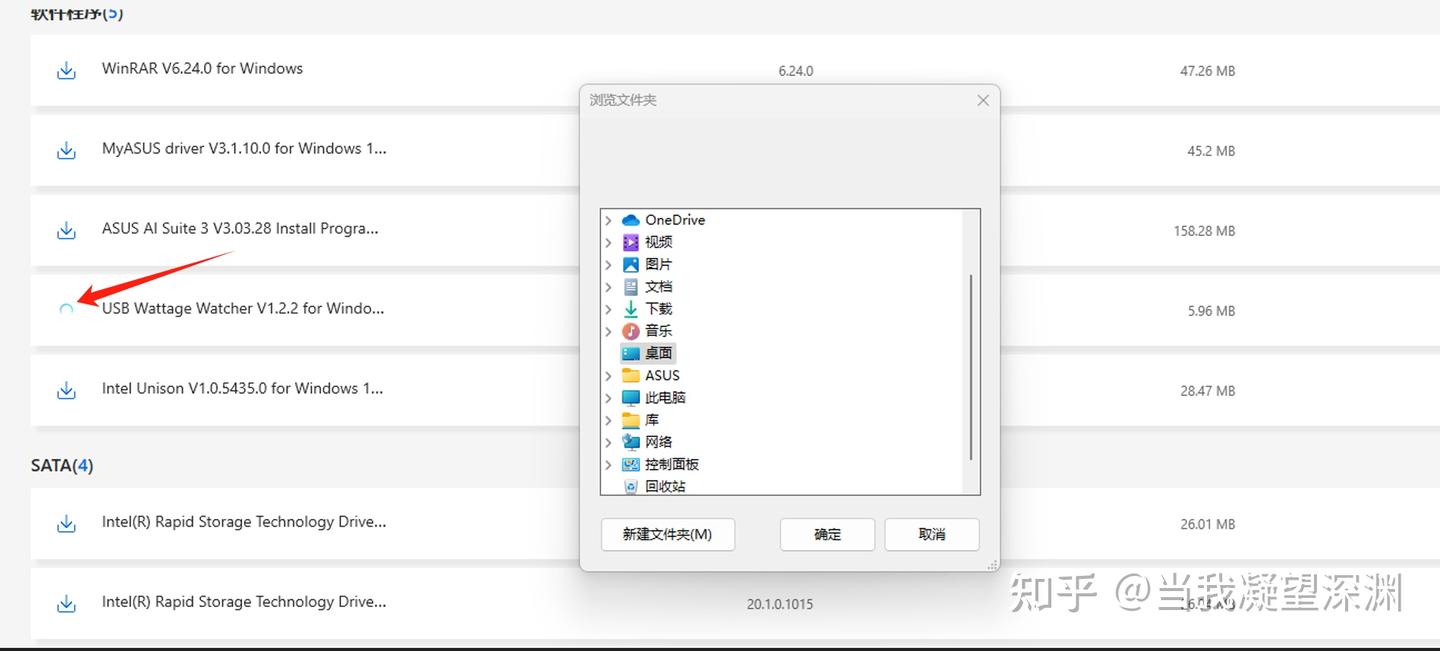Viewport: 1440px width, 651px height.
Task: Click the 5.96 MB size value
Action: 1212,311
